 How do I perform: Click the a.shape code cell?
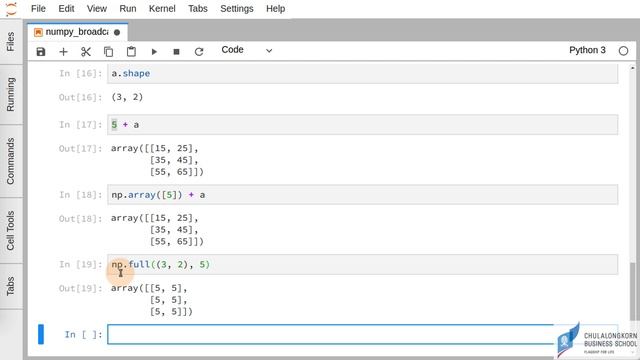[x=363, y=73]
